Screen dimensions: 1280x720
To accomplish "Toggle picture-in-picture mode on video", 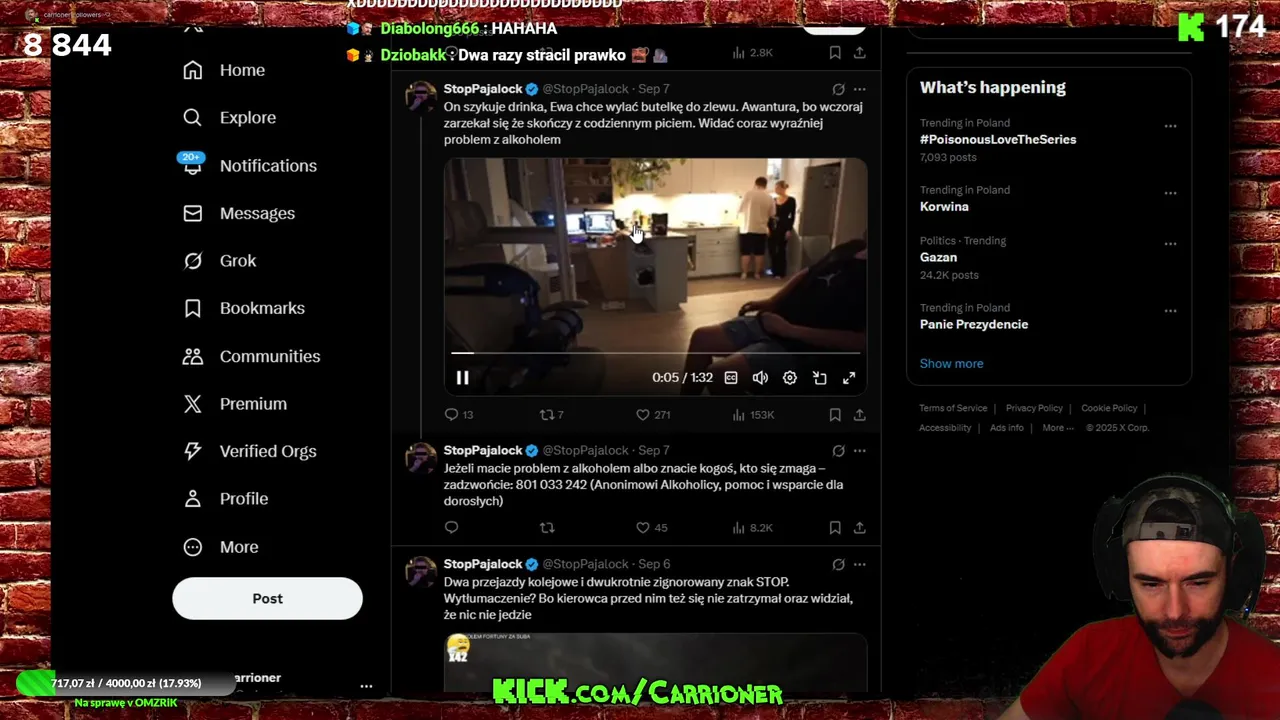I will (819, 378).
